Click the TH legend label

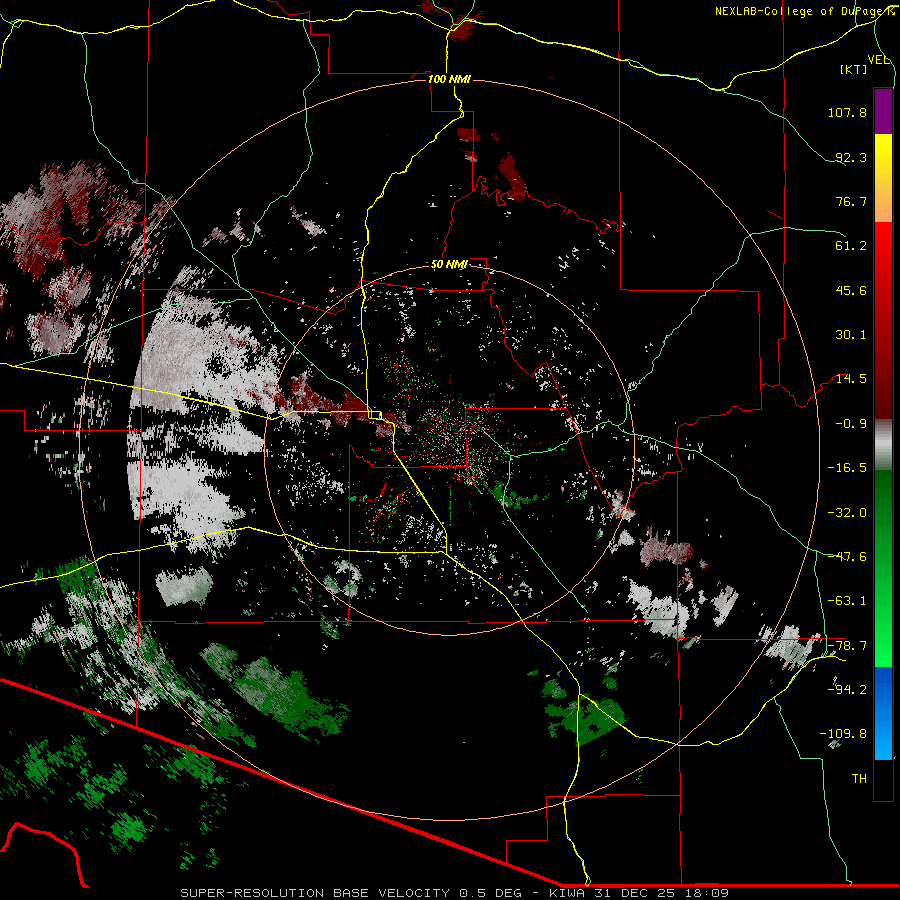(x=859, y=779)
